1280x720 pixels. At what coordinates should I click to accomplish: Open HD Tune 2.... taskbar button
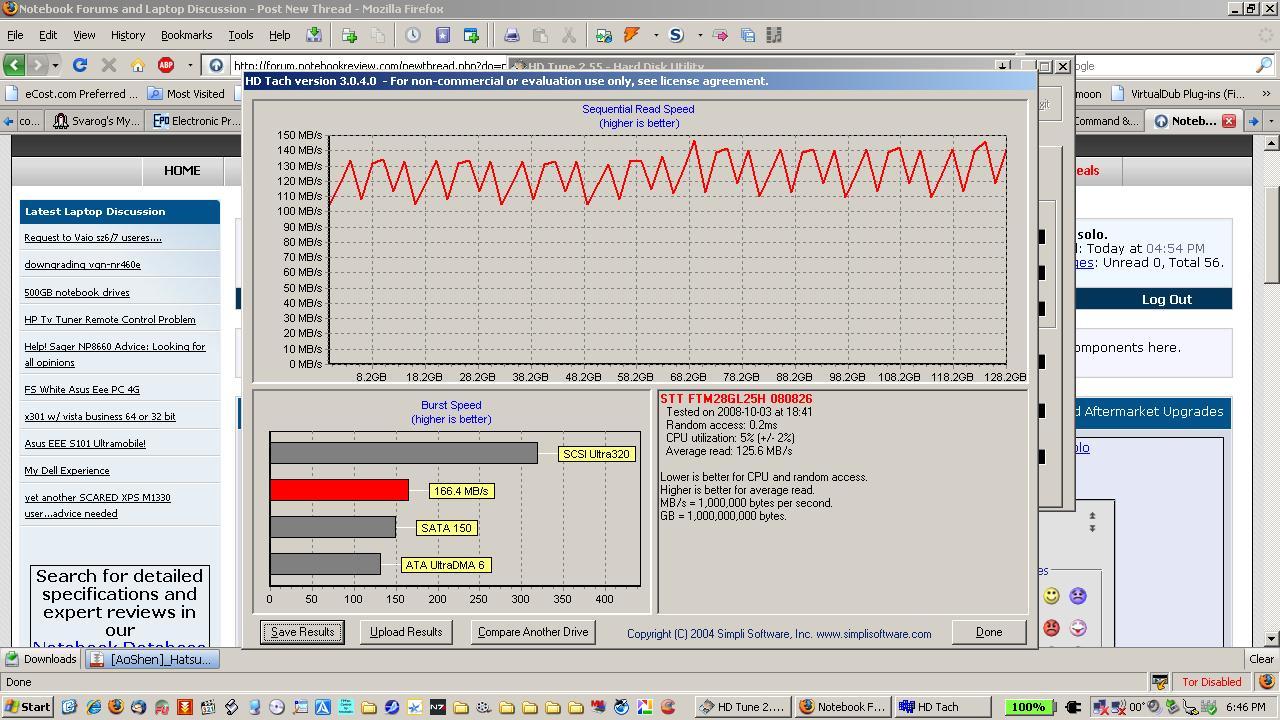coord(743,707)
